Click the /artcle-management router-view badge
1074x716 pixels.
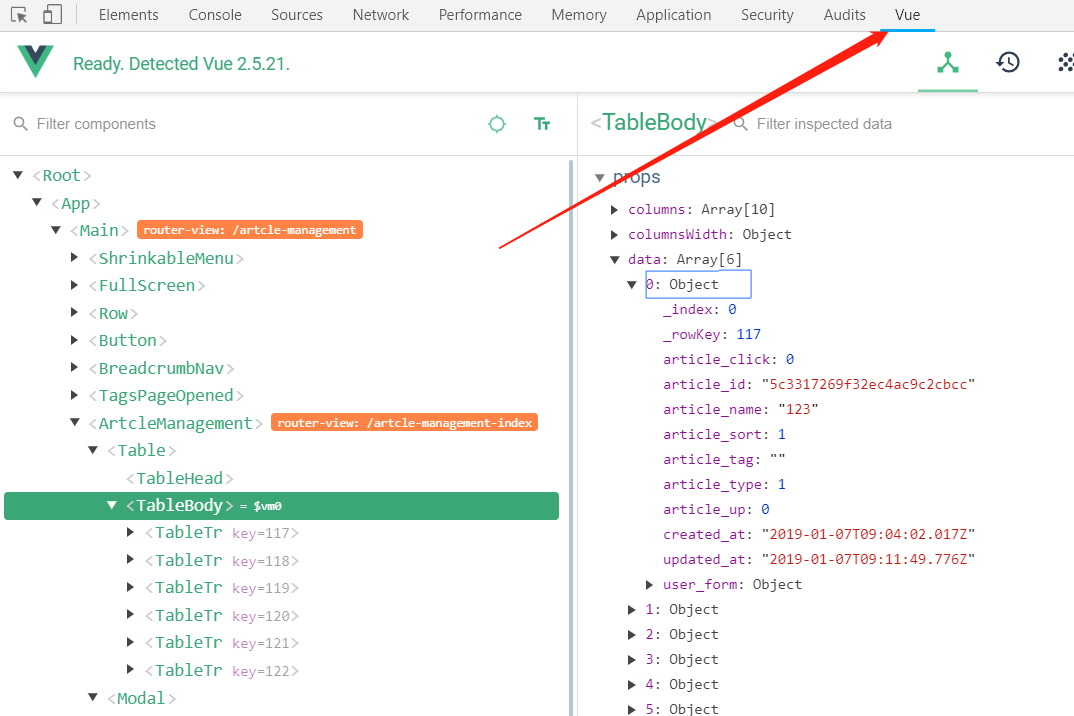249,230
